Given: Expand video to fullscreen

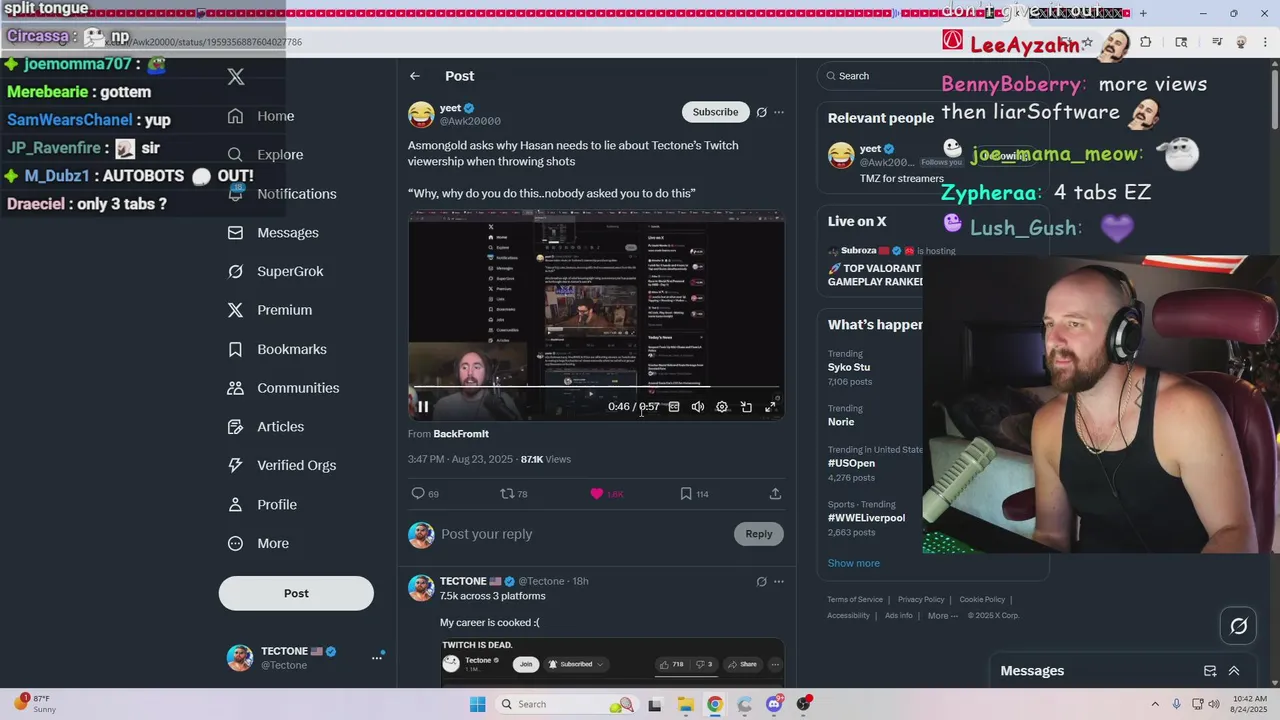Looking at the screenshot, I should coord(770,407).
